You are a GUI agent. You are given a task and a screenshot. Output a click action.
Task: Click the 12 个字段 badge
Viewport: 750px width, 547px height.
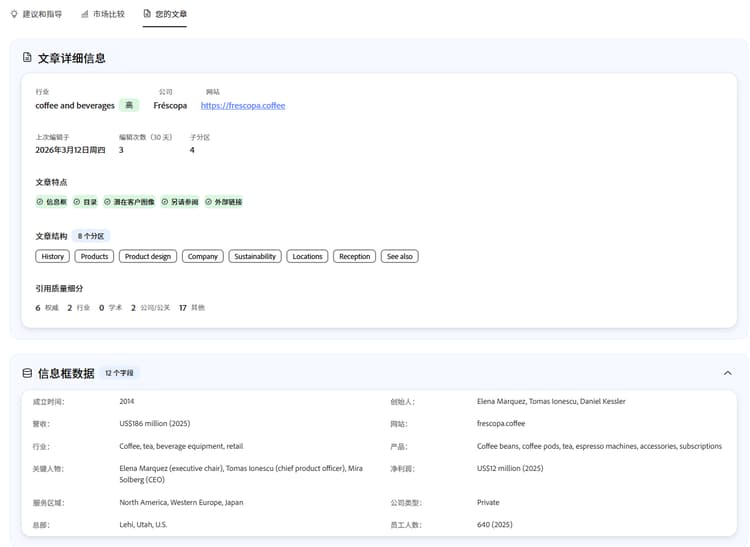120,372
